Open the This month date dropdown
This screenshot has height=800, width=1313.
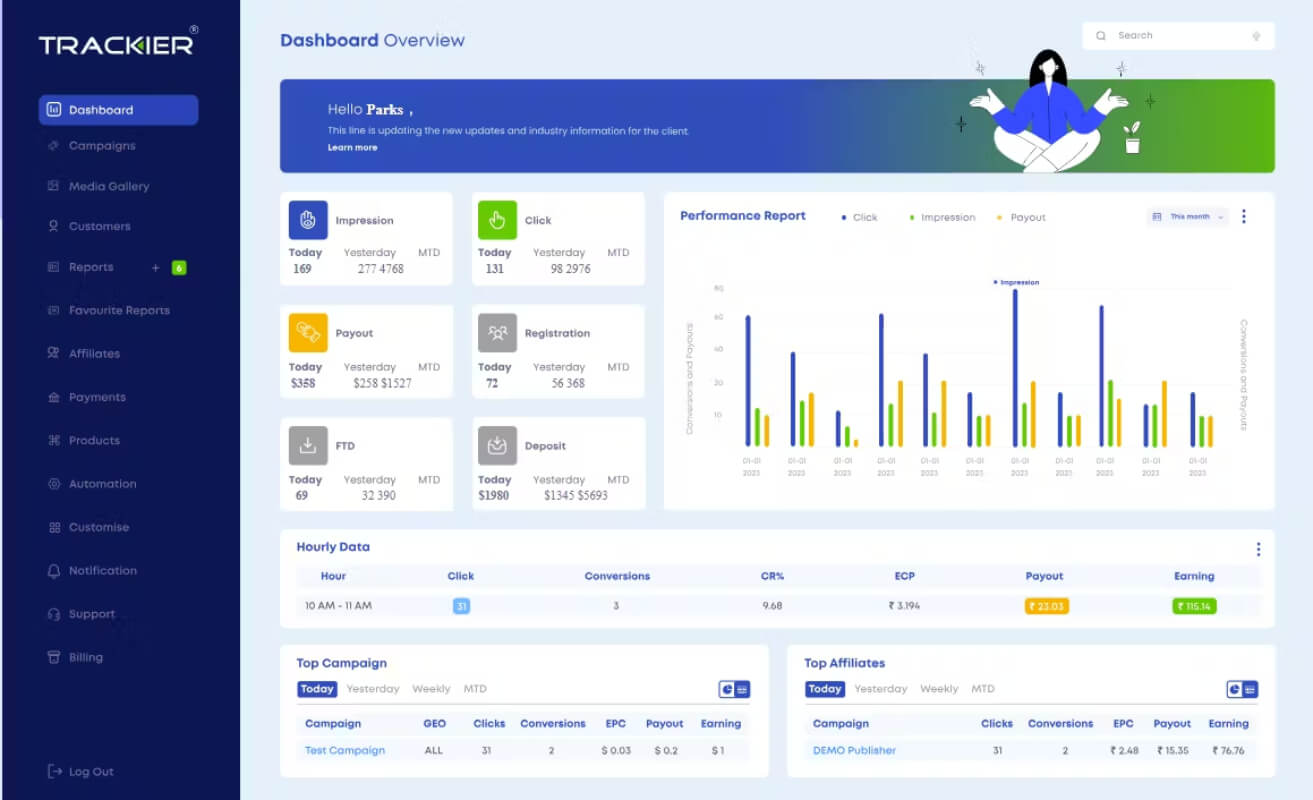1188,216
